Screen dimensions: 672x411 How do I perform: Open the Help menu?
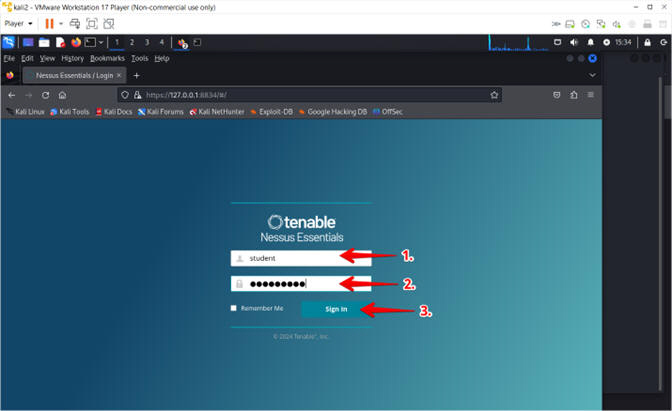pos(162,58)
